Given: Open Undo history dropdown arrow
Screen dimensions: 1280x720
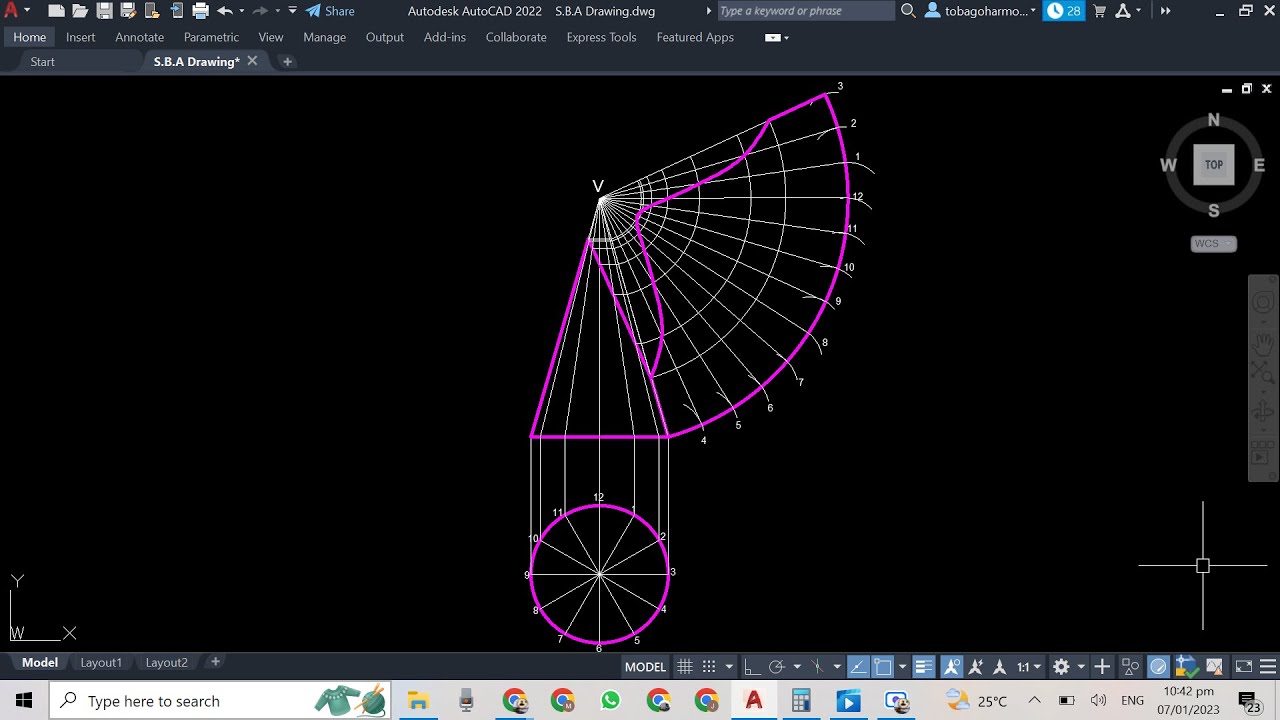Looking at the screenshot, I should (242, 11).
